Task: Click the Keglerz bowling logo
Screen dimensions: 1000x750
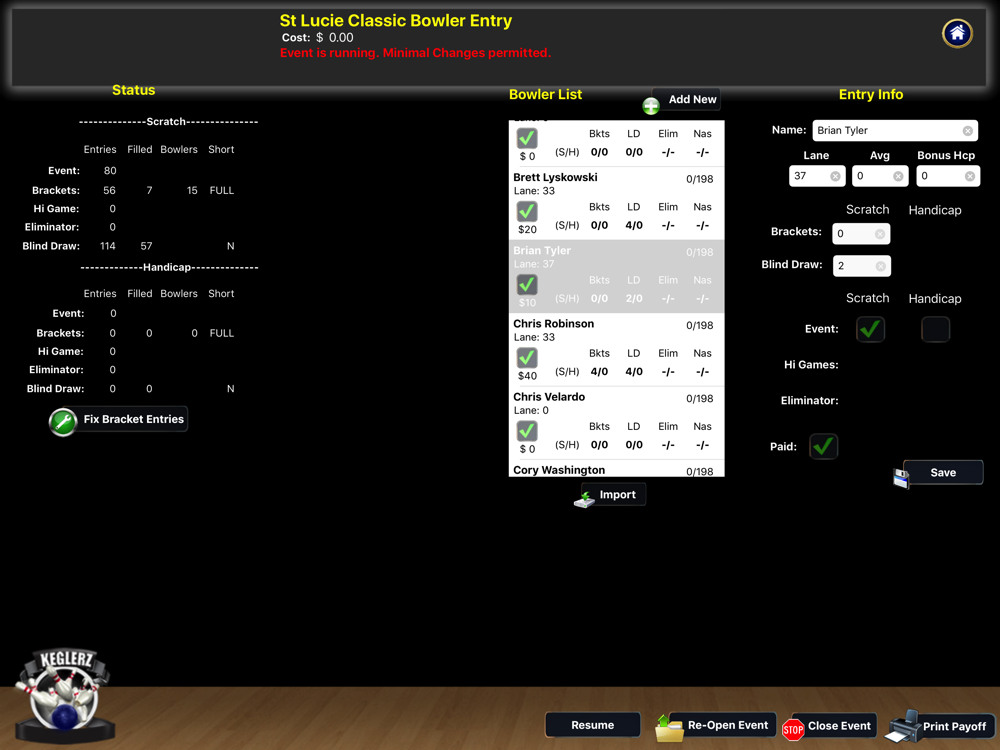Action: (65, 695)
